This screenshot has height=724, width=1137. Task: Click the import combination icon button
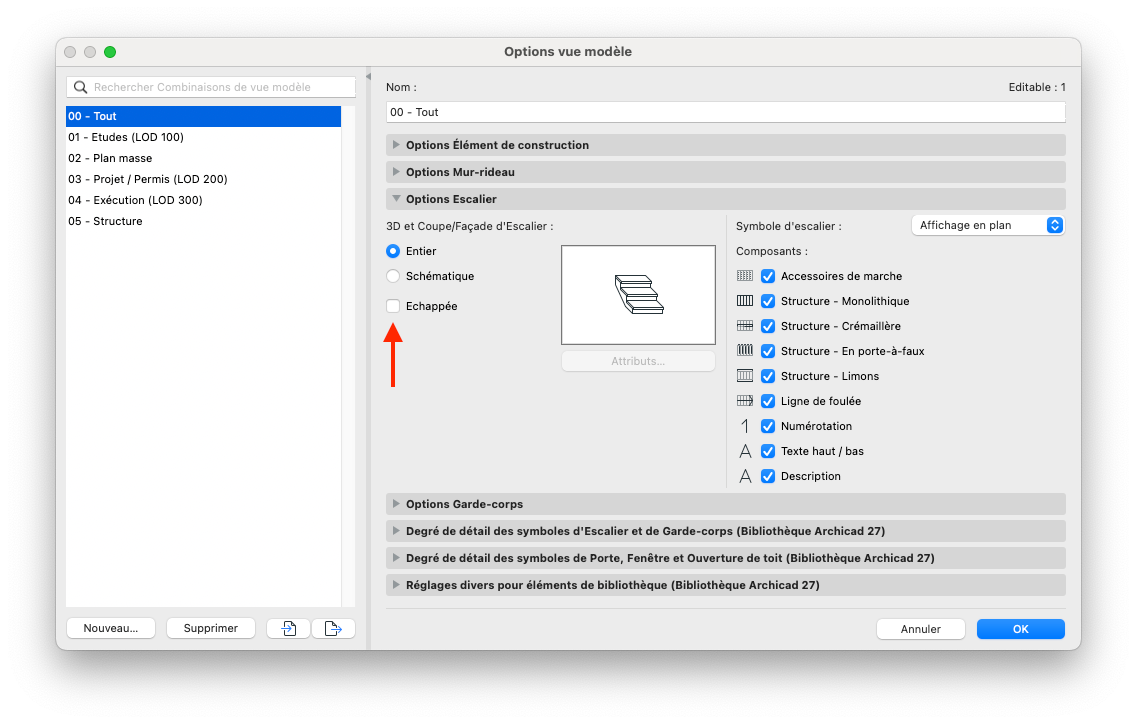pos(289,628)
